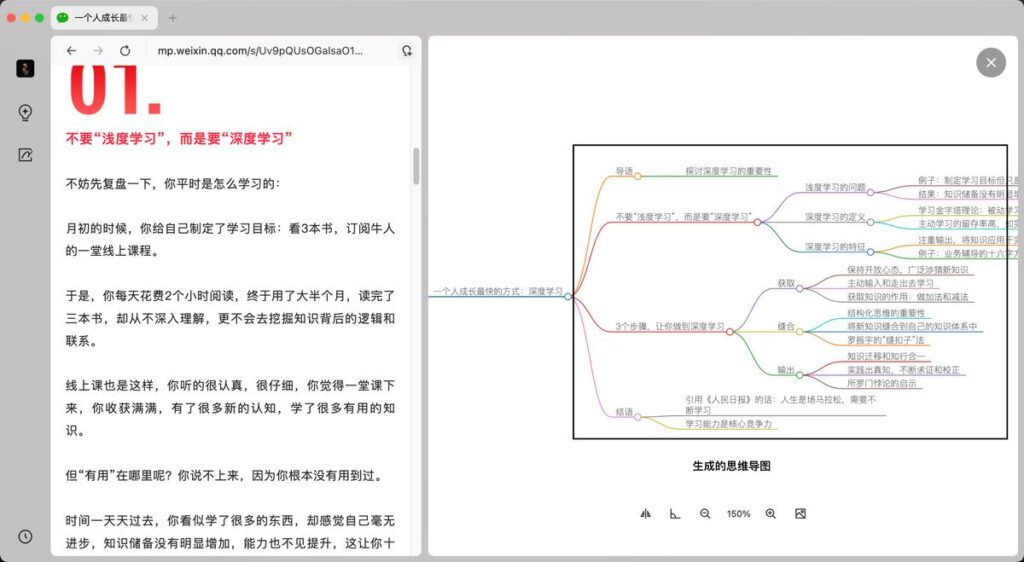Image resolution: width=1024 pixels, height=562 pixels.
Task: Click the save image icon
Action: click(801, 513)
